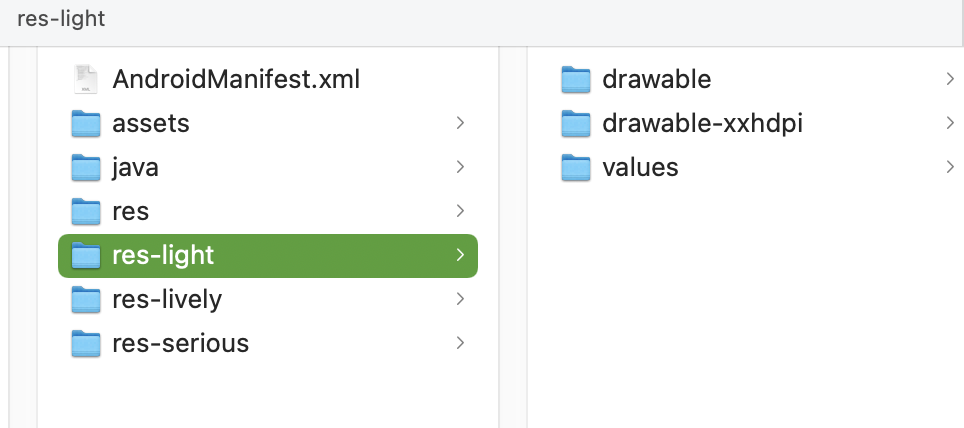Select the AndroidManifest.xml file name

pos(236,79)
